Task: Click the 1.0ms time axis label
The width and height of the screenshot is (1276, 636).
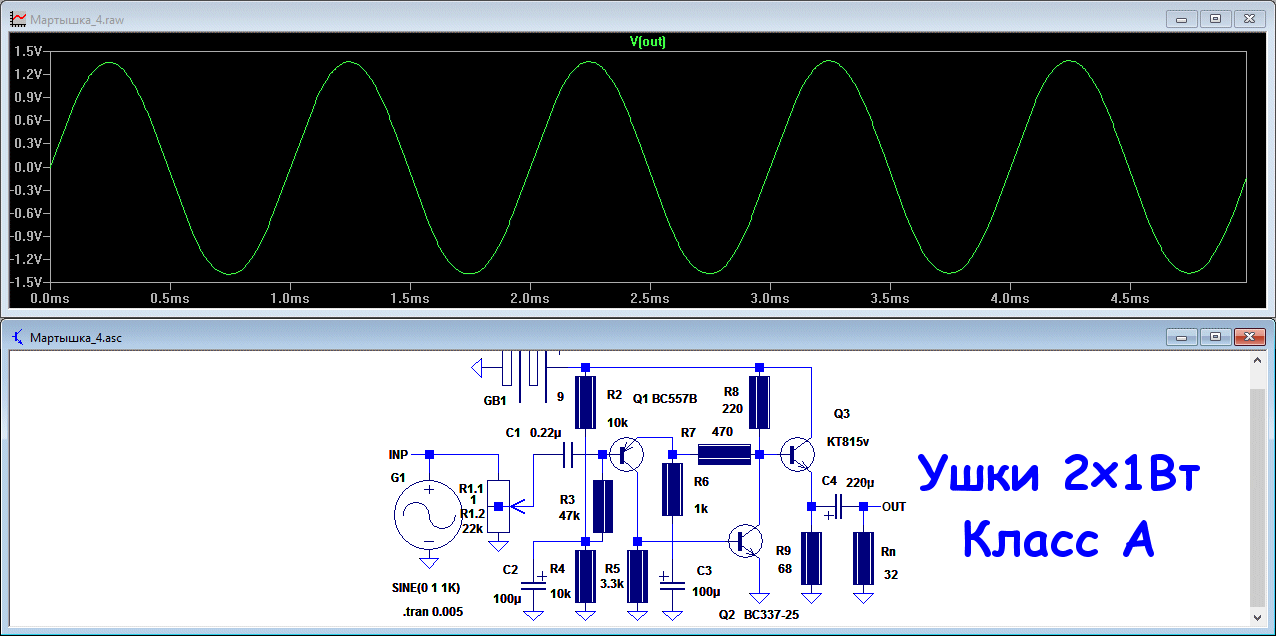Action: point(289,299)
